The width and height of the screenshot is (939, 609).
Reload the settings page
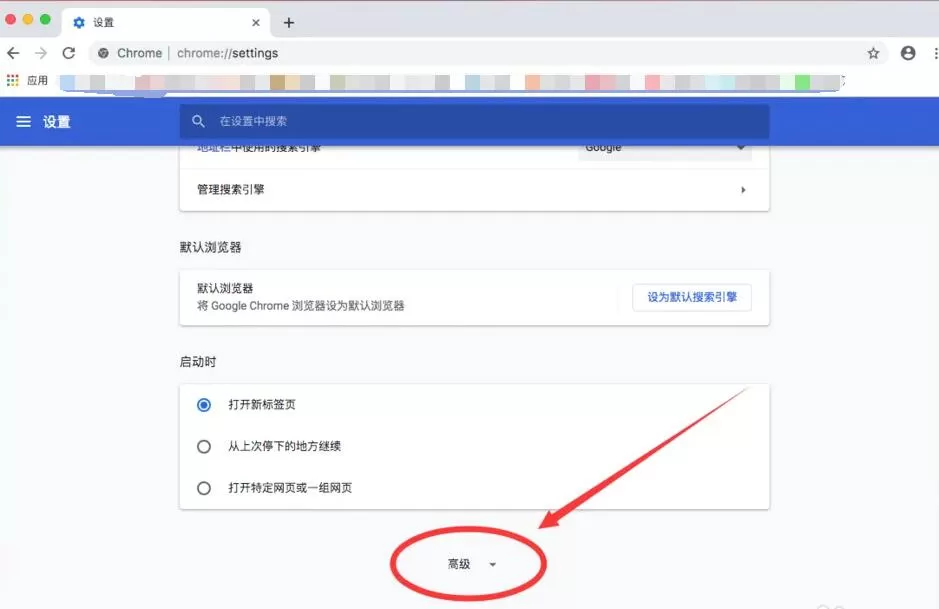[69, 53]
